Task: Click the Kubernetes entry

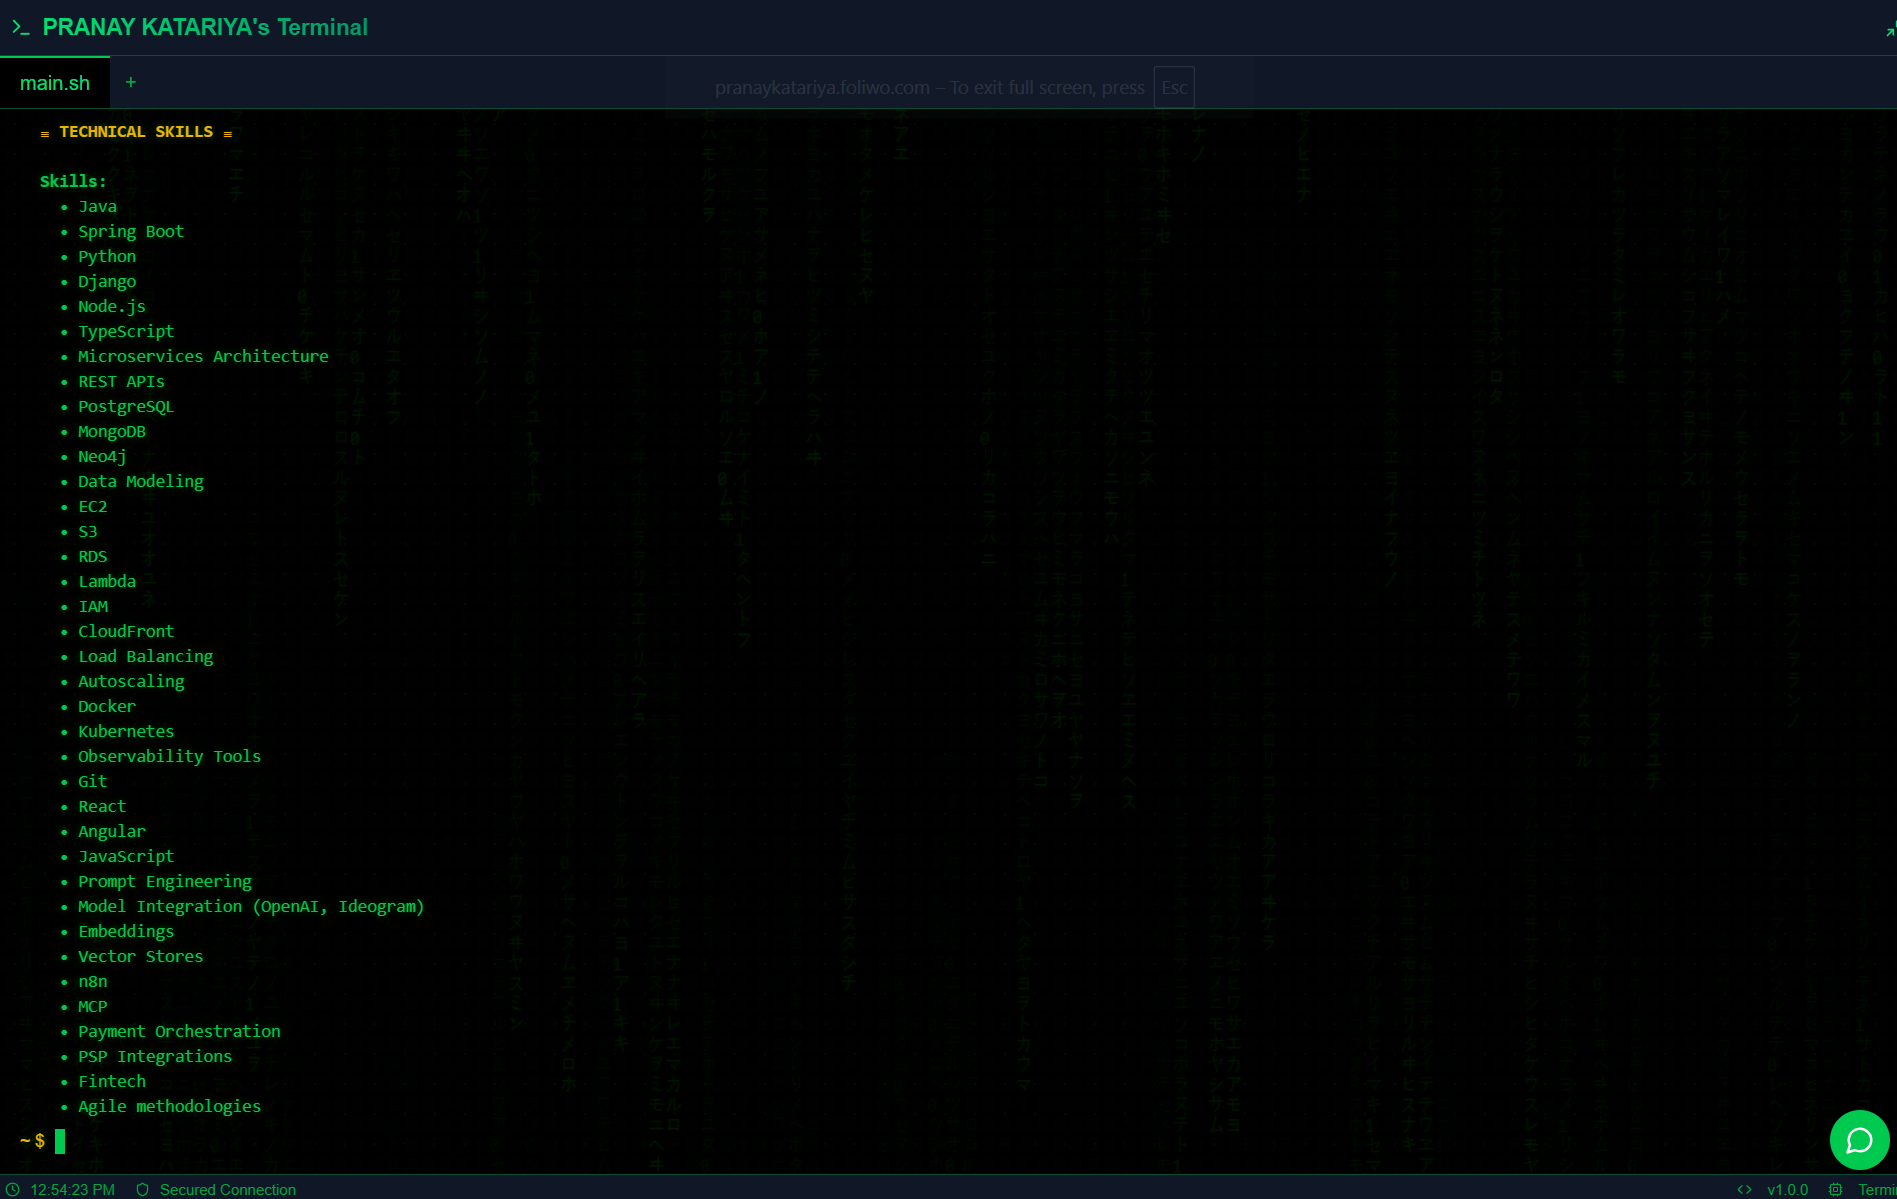Action: coord(126,731)
